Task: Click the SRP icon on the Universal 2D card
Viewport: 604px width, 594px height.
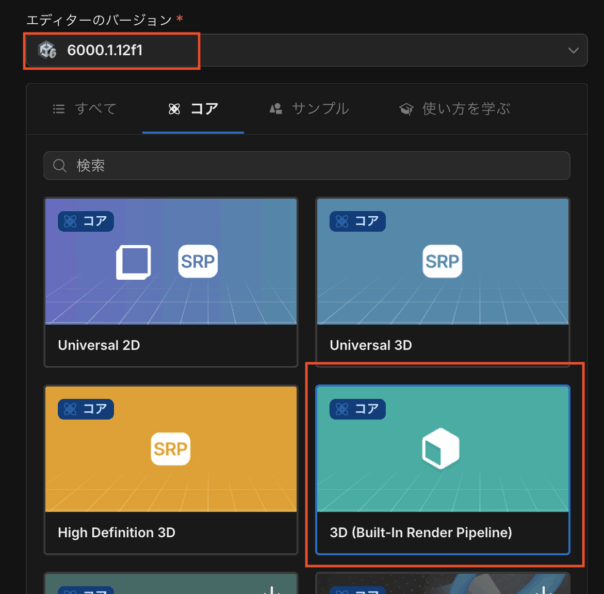Action: click(x=198, y=261)
